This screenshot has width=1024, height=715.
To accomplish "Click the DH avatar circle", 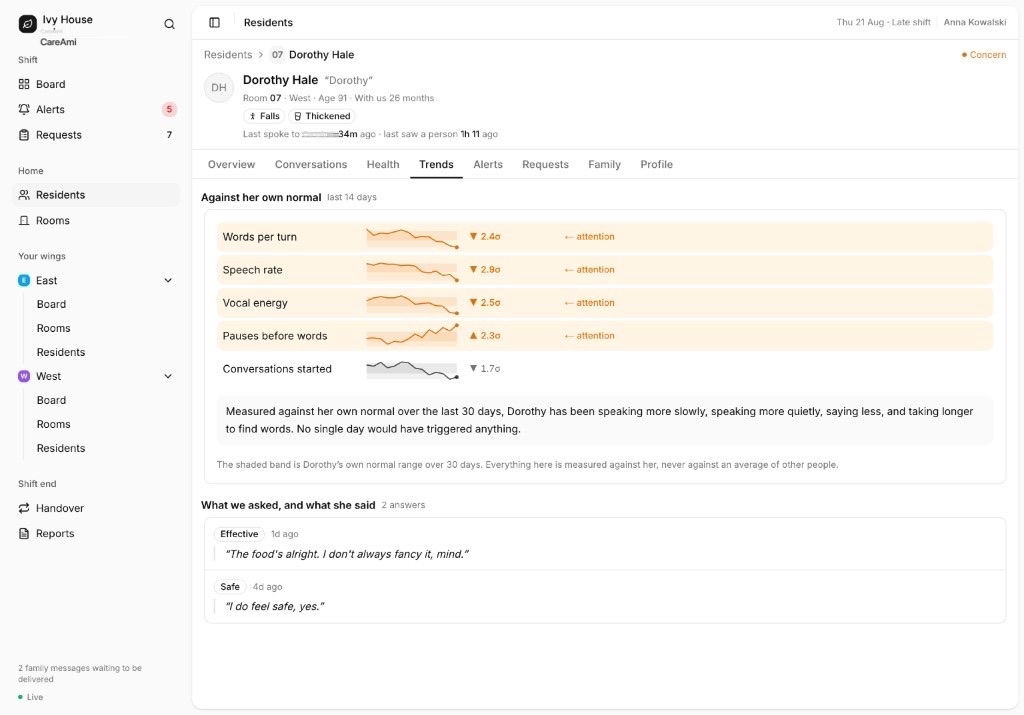I will 219,87.
